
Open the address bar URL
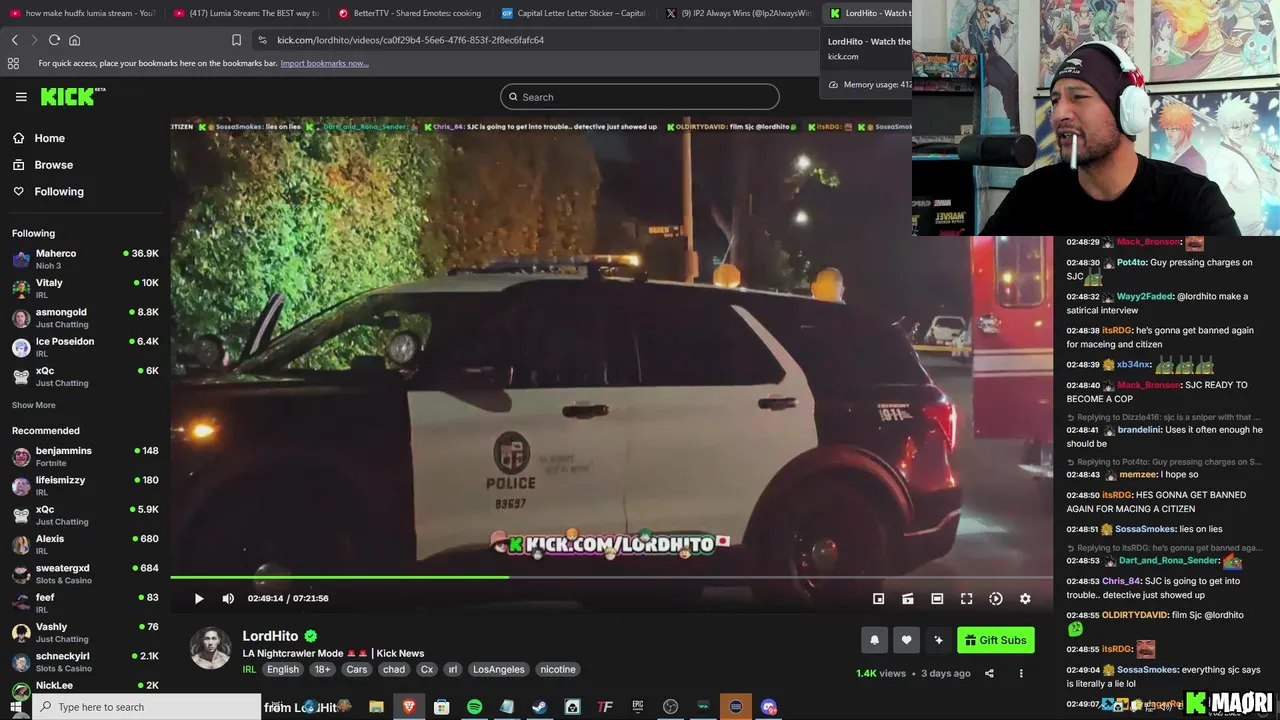click(x=410, y=40)
